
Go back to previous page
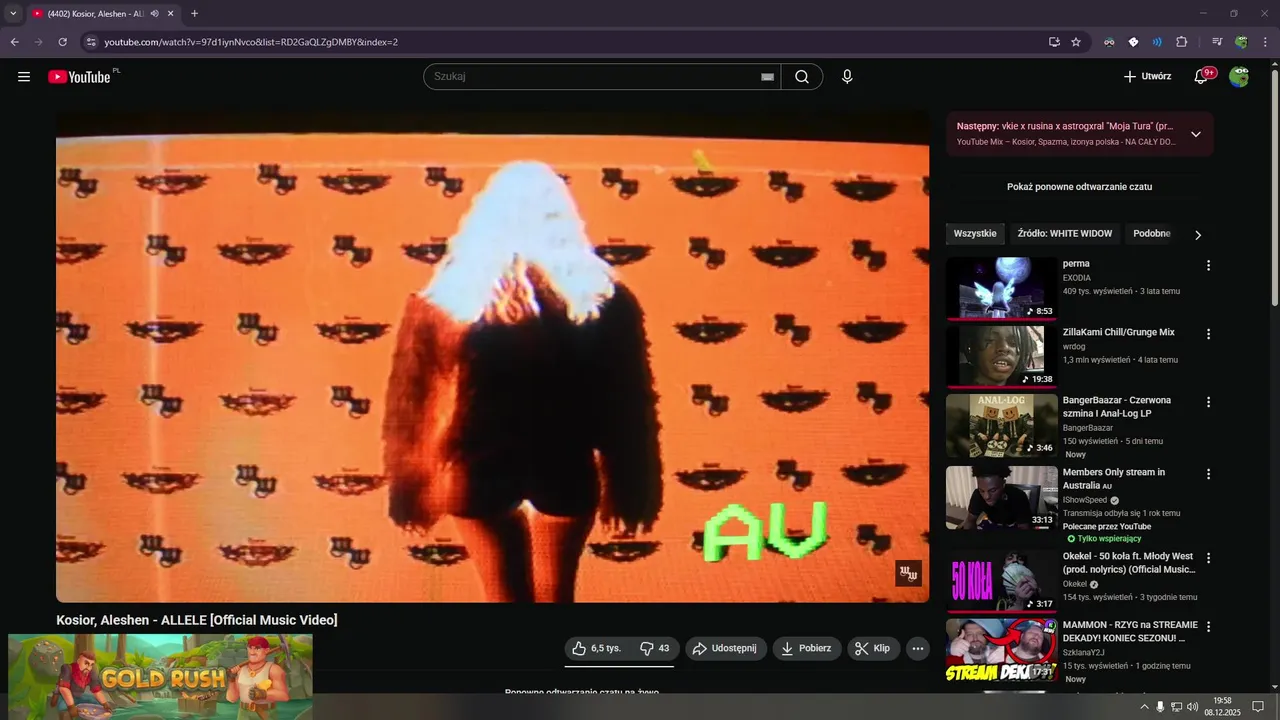coord(14,42)
